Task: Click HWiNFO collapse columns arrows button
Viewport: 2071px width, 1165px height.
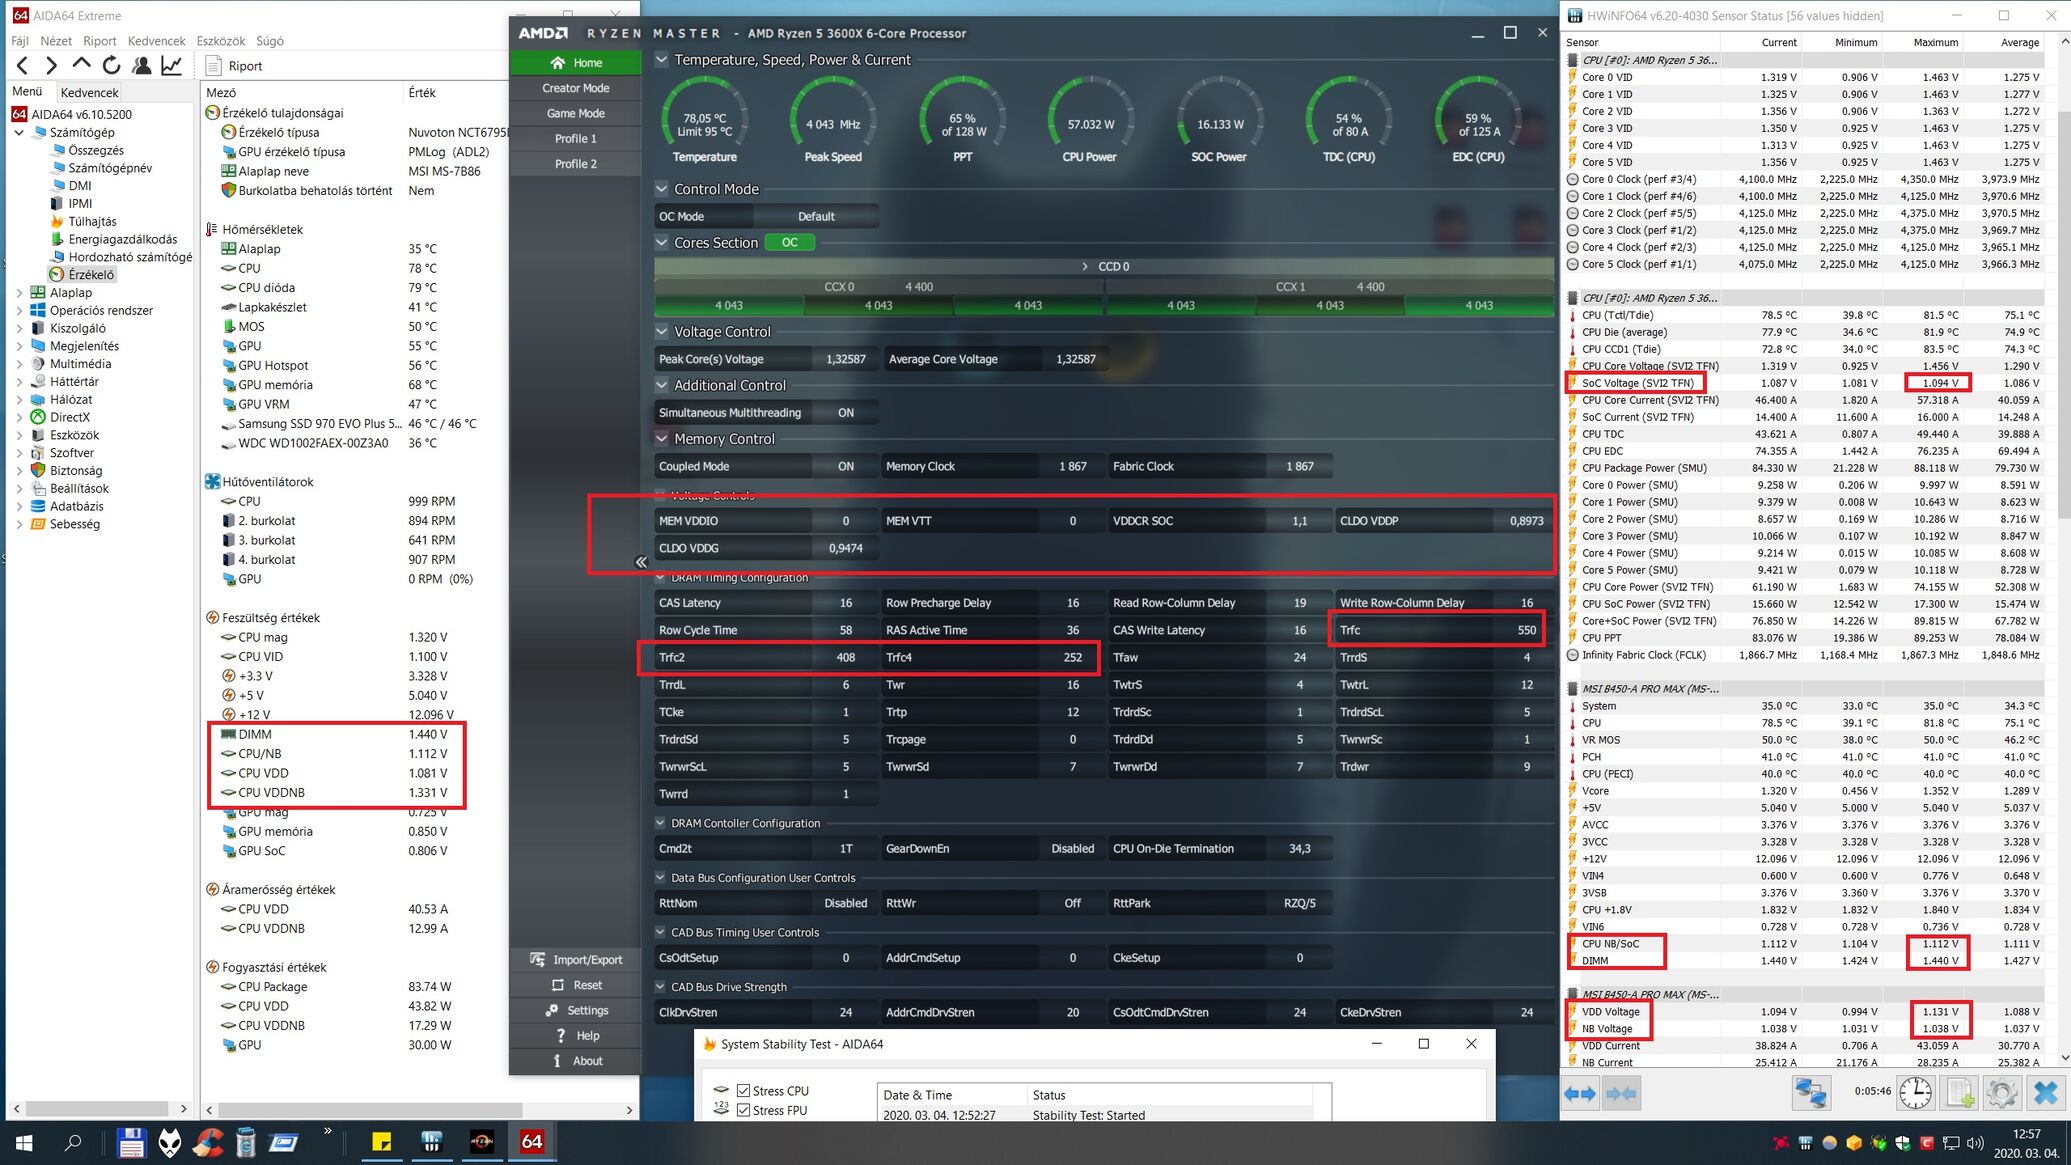Action: tap(1621, 1094)
